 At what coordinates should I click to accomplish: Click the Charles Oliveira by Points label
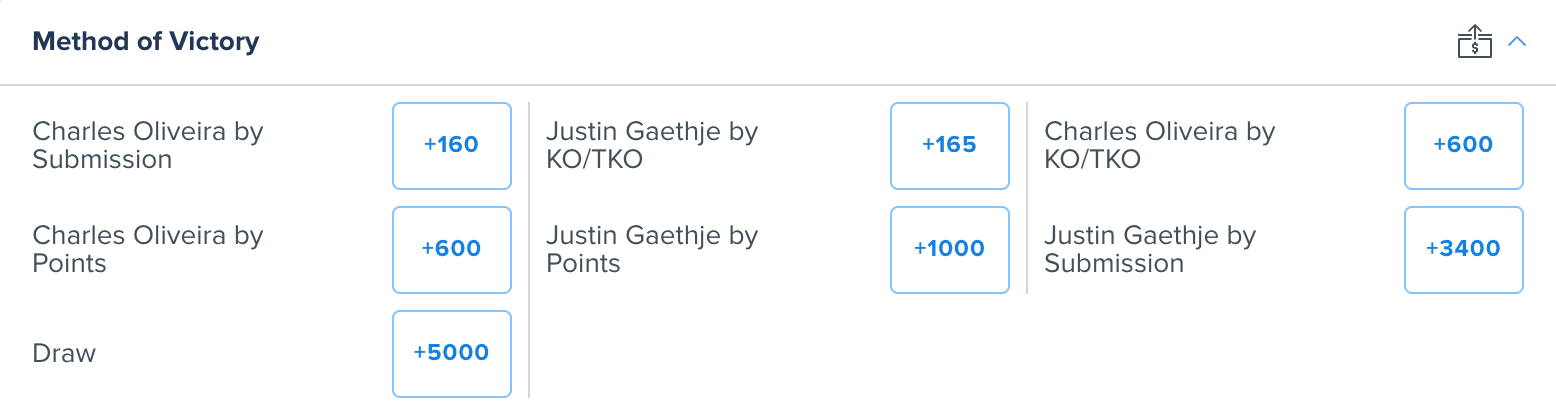point(148,250)
